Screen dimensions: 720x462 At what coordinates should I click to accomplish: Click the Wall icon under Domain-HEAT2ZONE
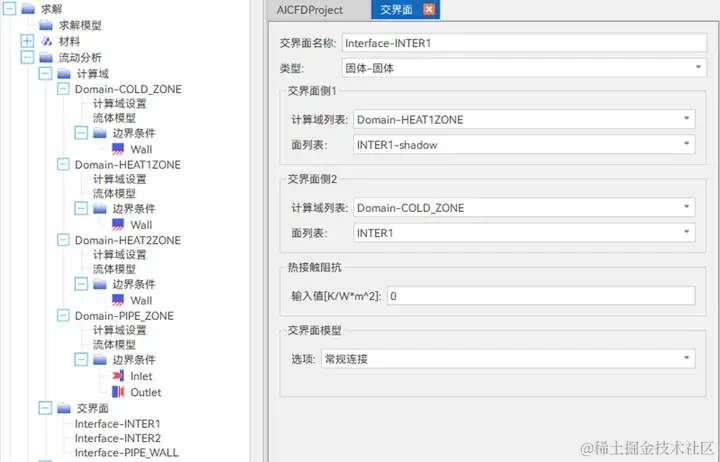(118, 300)
